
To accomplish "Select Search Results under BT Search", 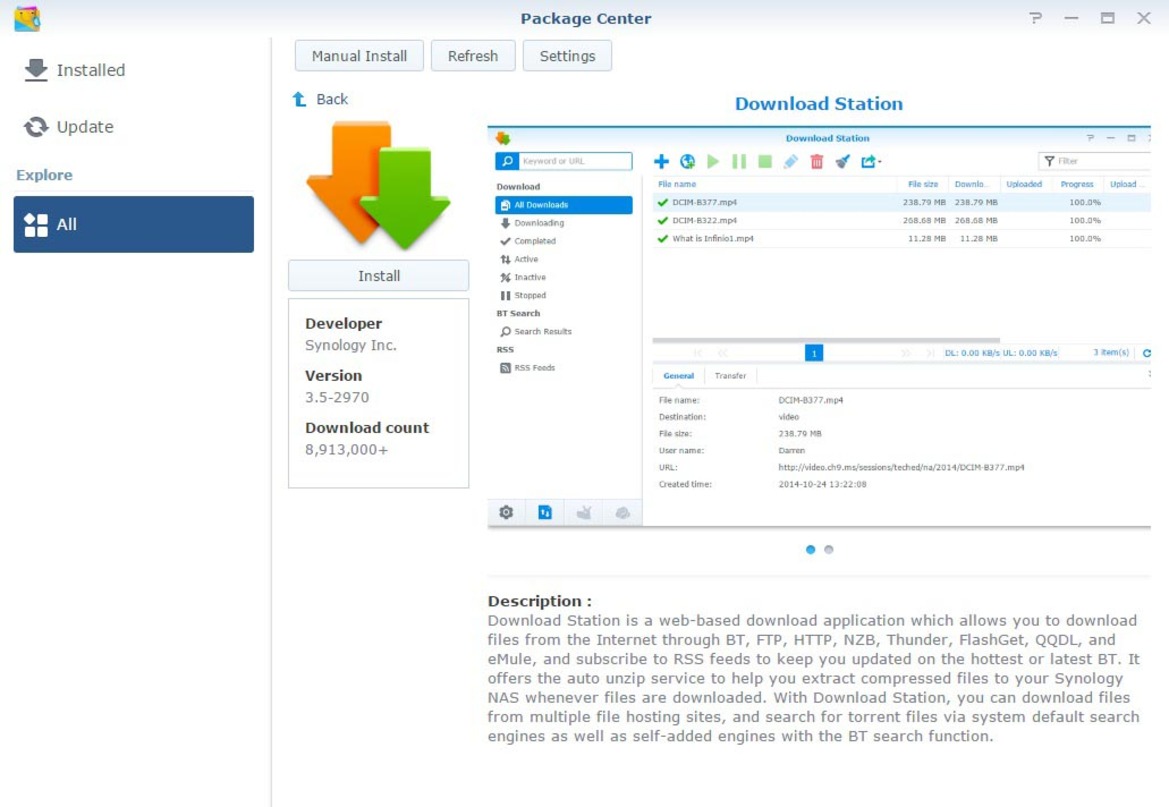I will (536, 331).
